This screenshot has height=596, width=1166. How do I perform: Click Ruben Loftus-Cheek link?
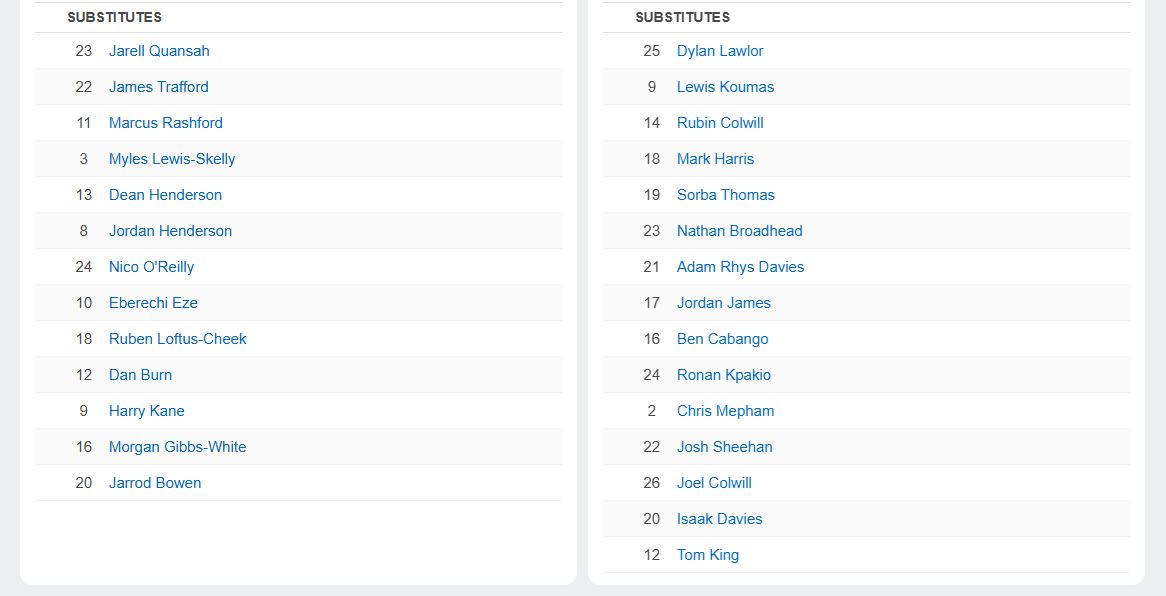(x=177, y=339)
